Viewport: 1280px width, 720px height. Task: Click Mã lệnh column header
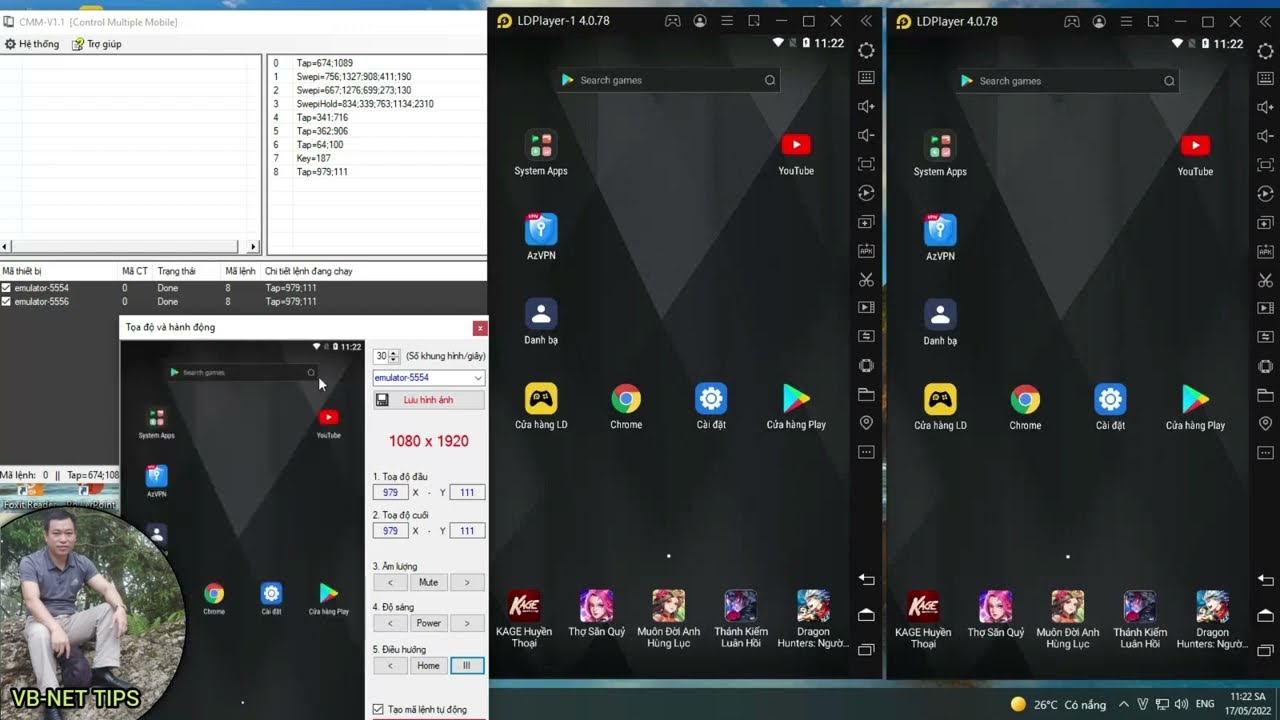240,271
